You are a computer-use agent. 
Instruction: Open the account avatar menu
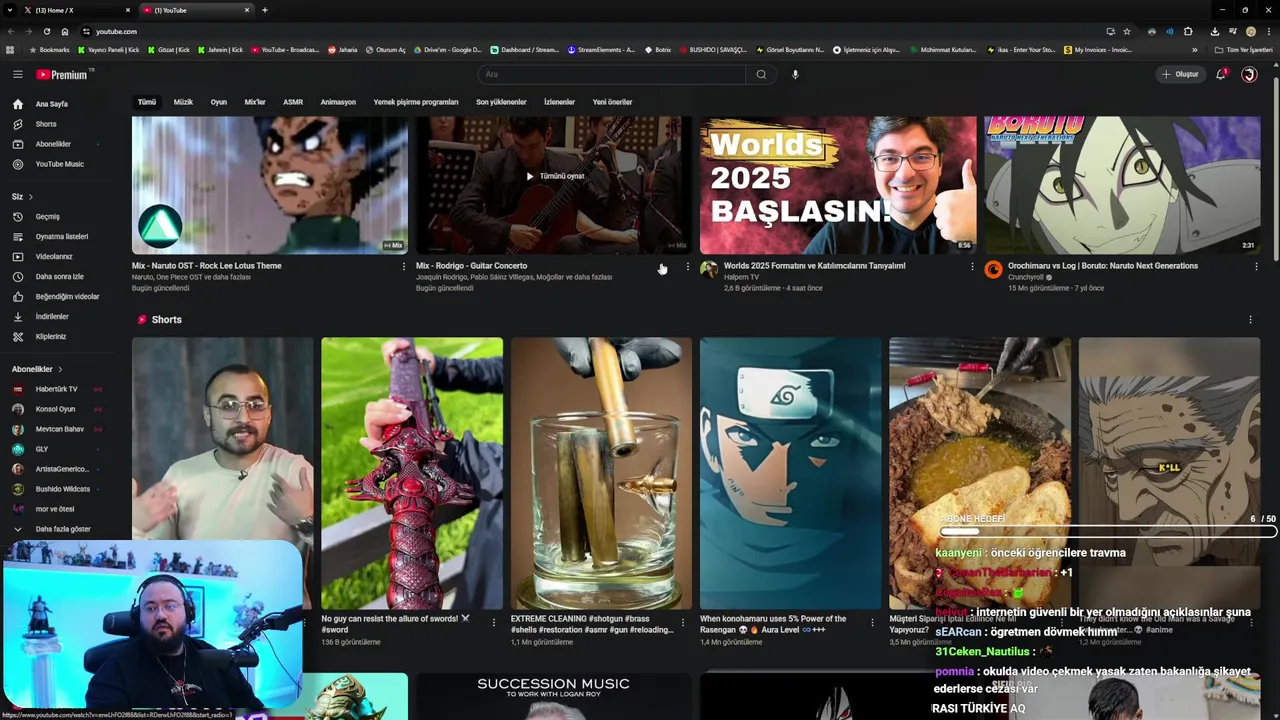click(1249, 74)
